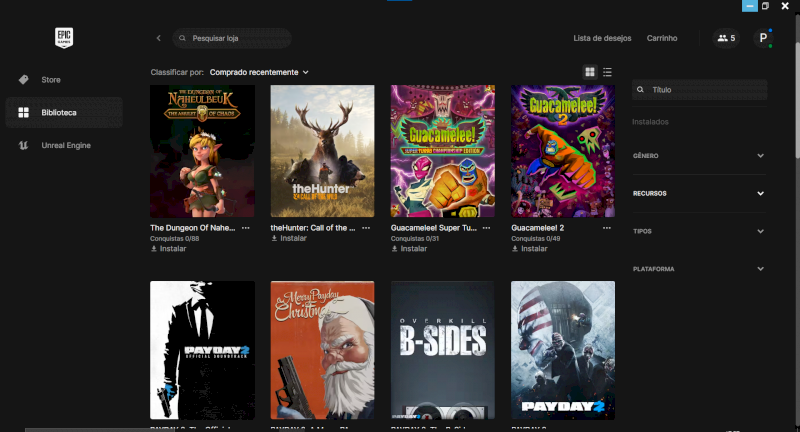Click 'theHunter: Call of the ...' title
This screenshot has width=800, height=432.
click(313, 228)
